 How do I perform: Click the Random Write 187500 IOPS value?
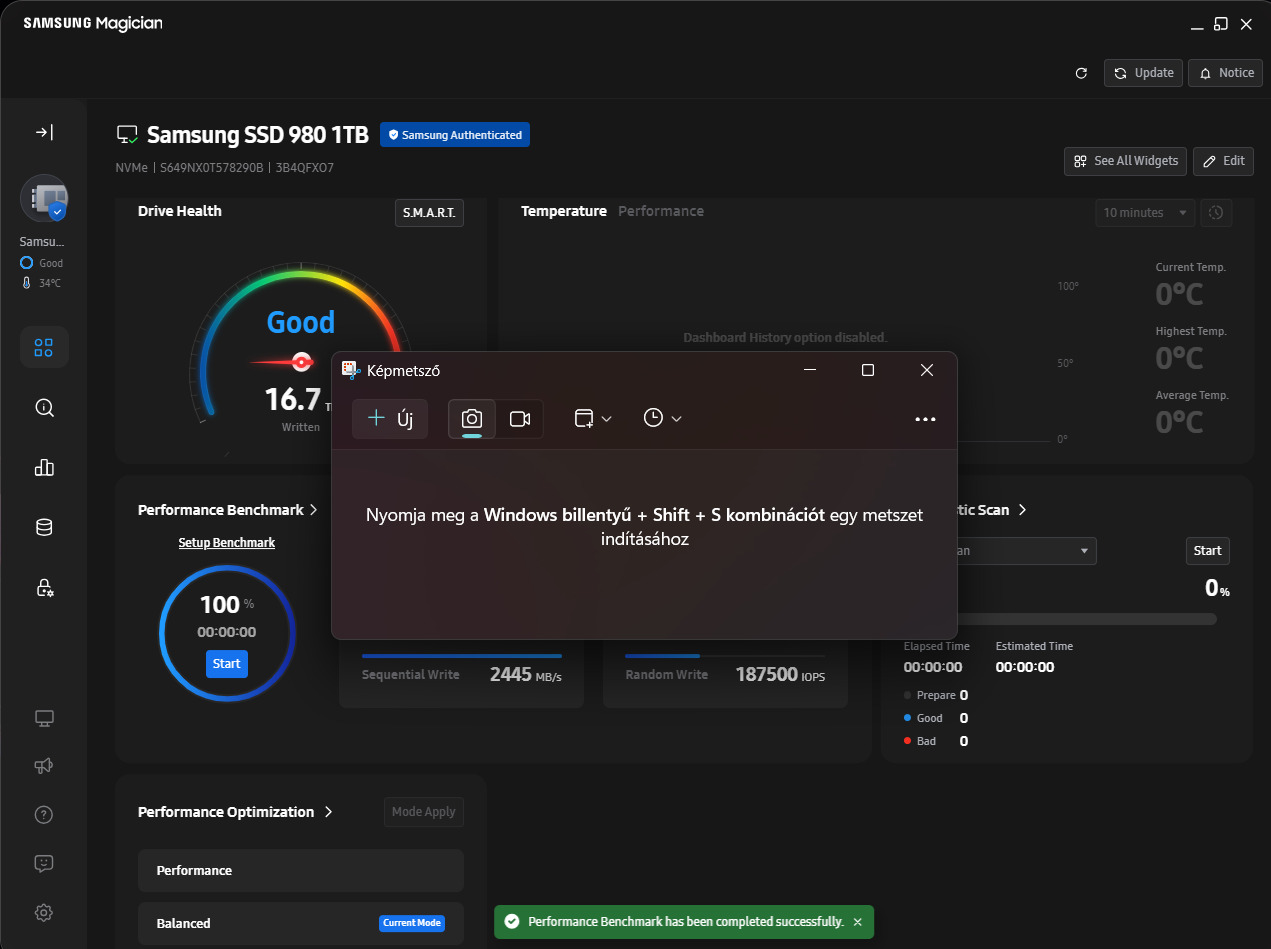(x=781, y=675)
